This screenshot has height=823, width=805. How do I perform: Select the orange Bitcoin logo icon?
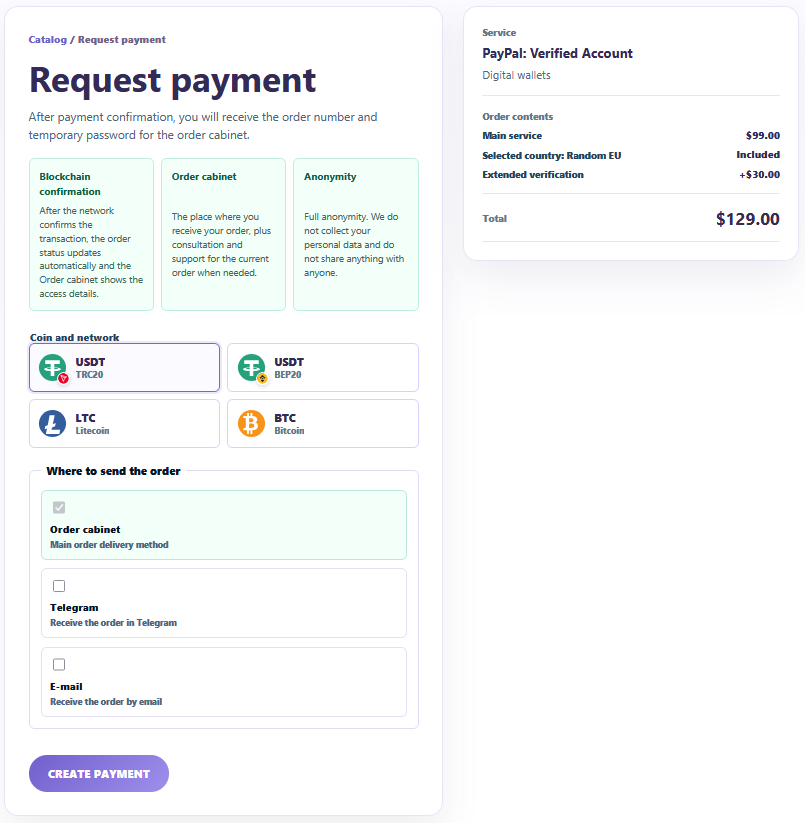click(251, 424)
